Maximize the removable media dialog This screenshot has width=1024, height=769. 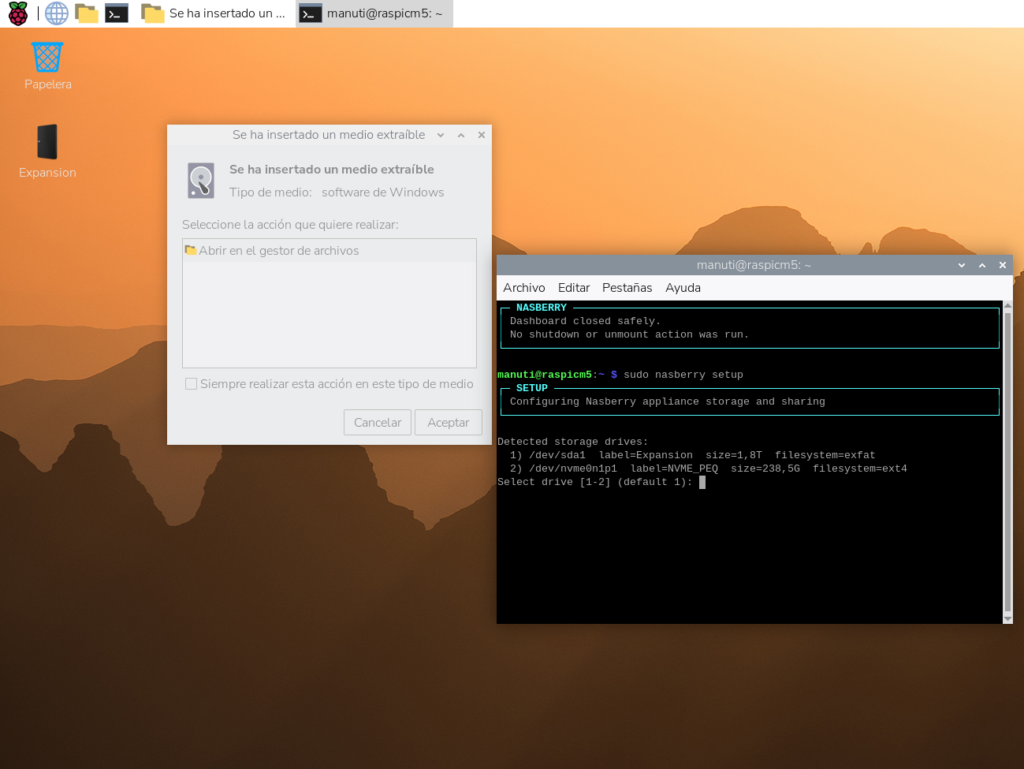[x=461, y=135]
